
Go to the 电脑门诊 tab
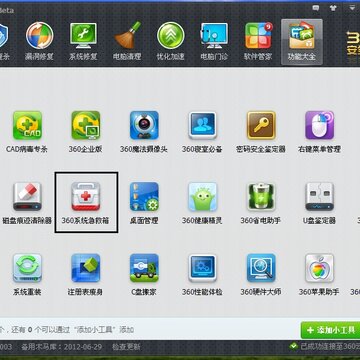pyautogui.click(x=214, y=41)
